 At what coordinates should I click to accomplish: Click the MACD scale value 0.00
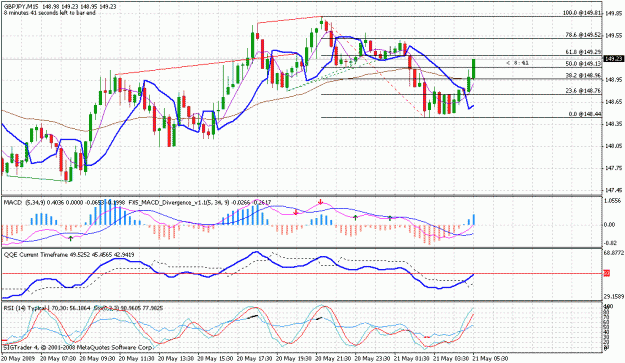tap(609, 225)
